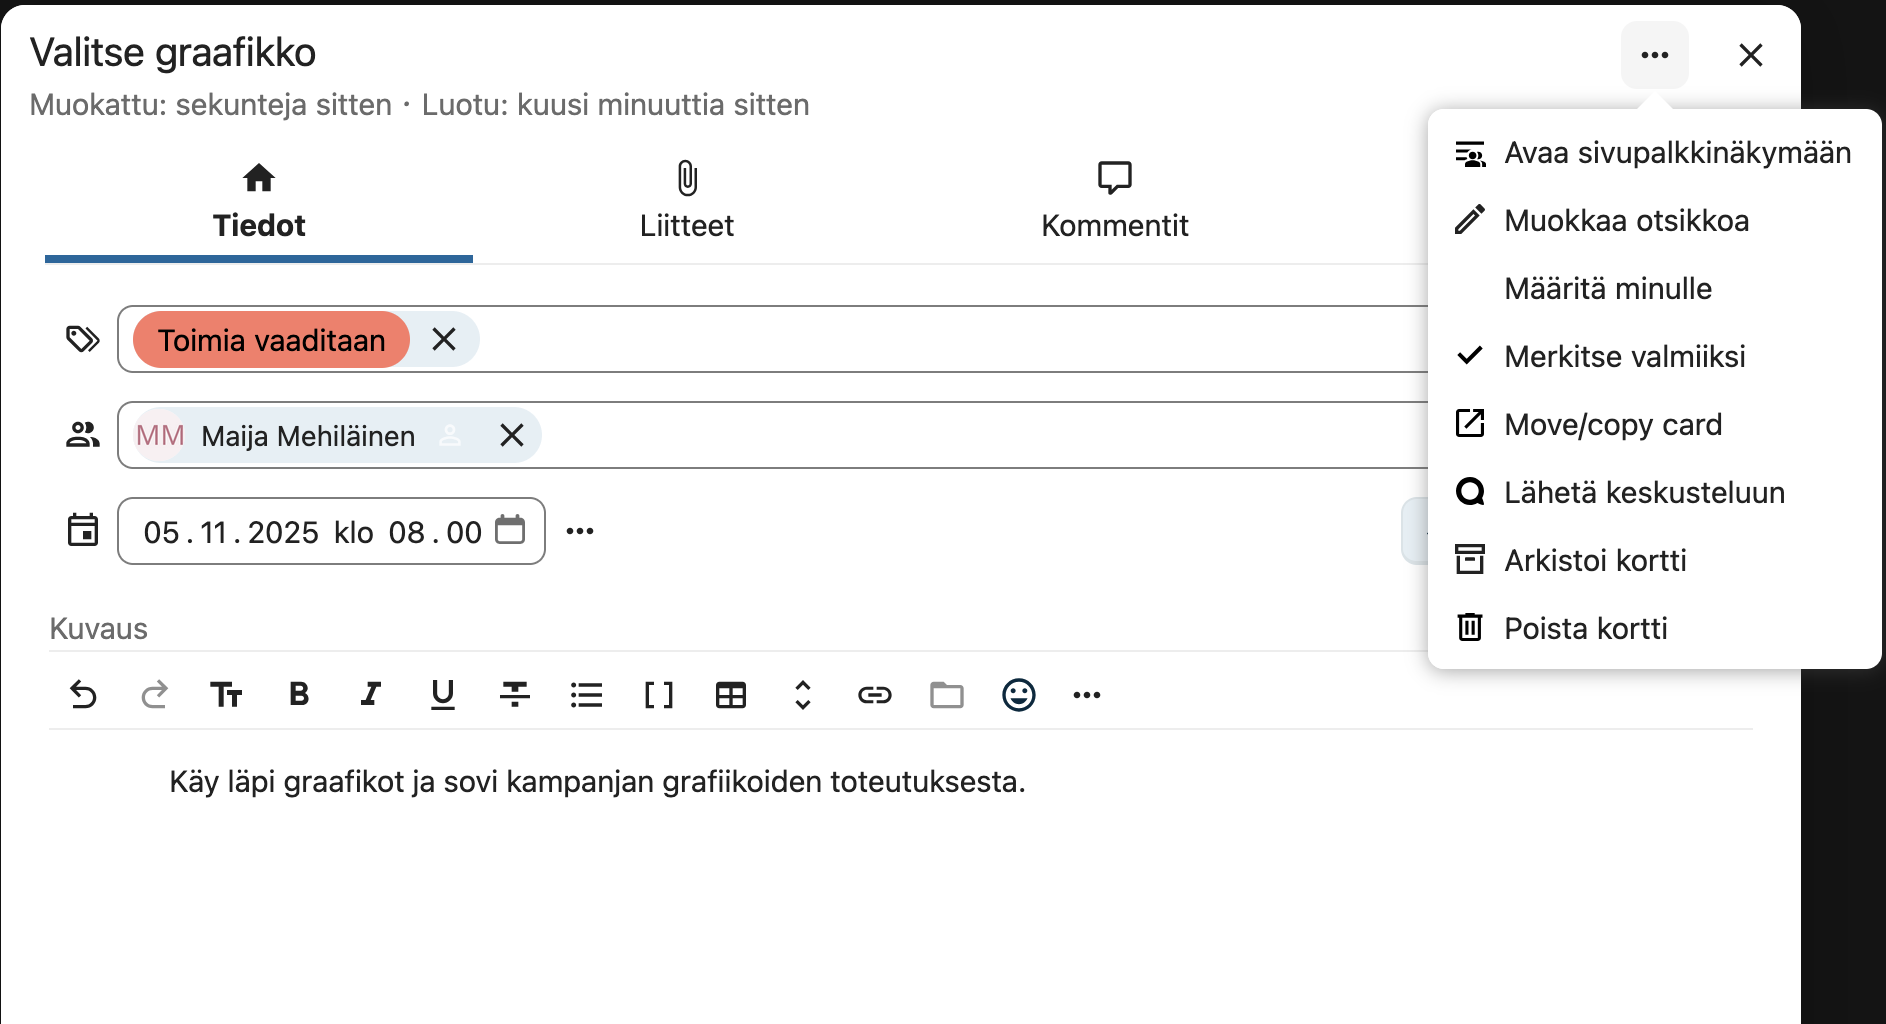Choose Poista kortti to delete card
1886x1024 pixels.
1585,629
